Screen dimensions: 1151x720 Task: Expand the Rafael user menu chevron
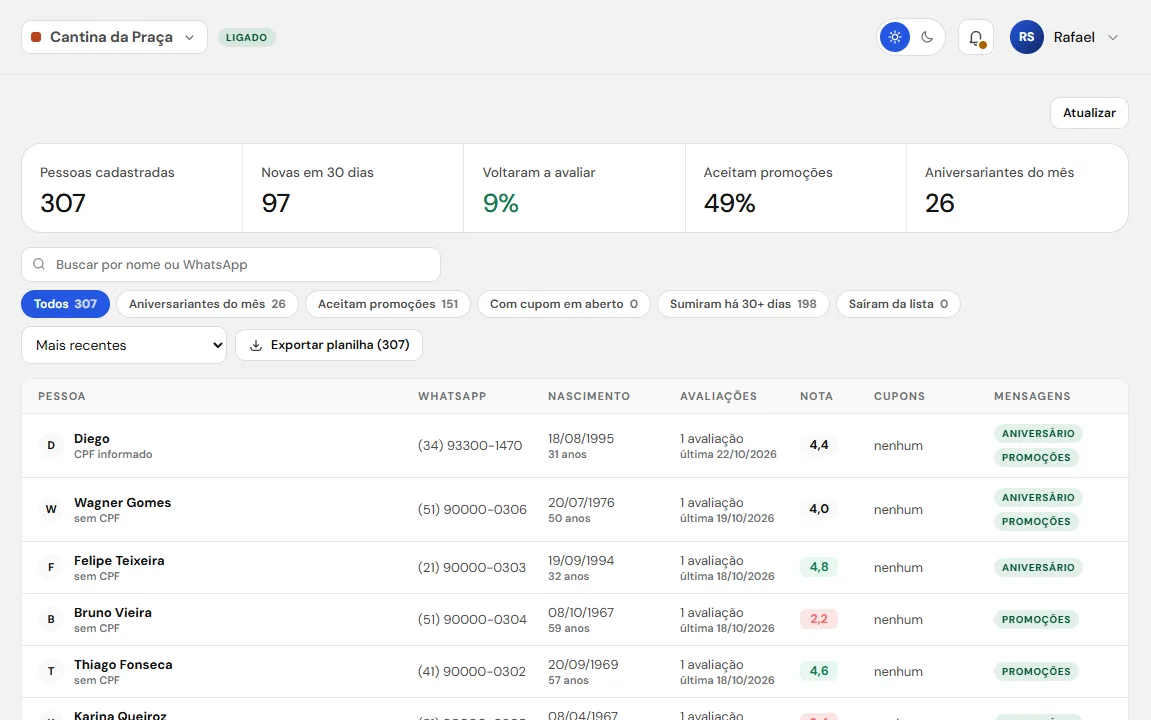(x=1113, y=37)
